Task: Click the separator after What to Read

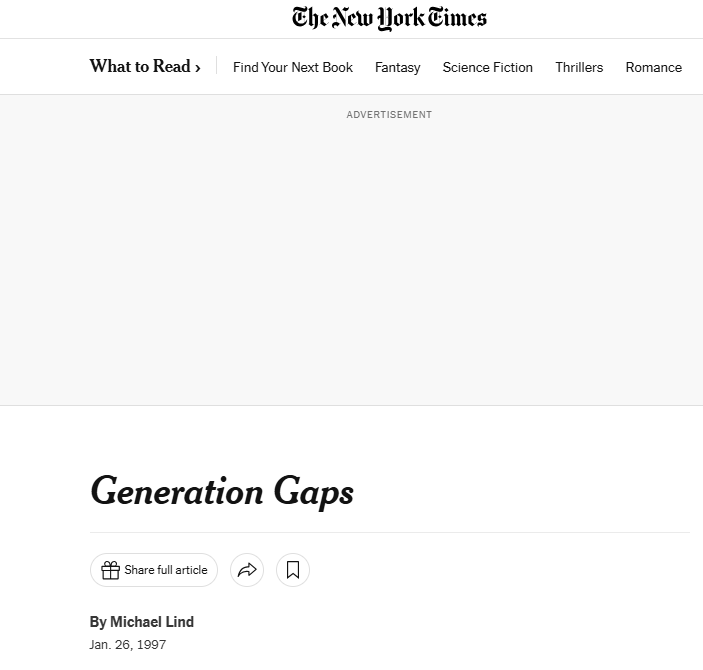Action: coord(217,67)
